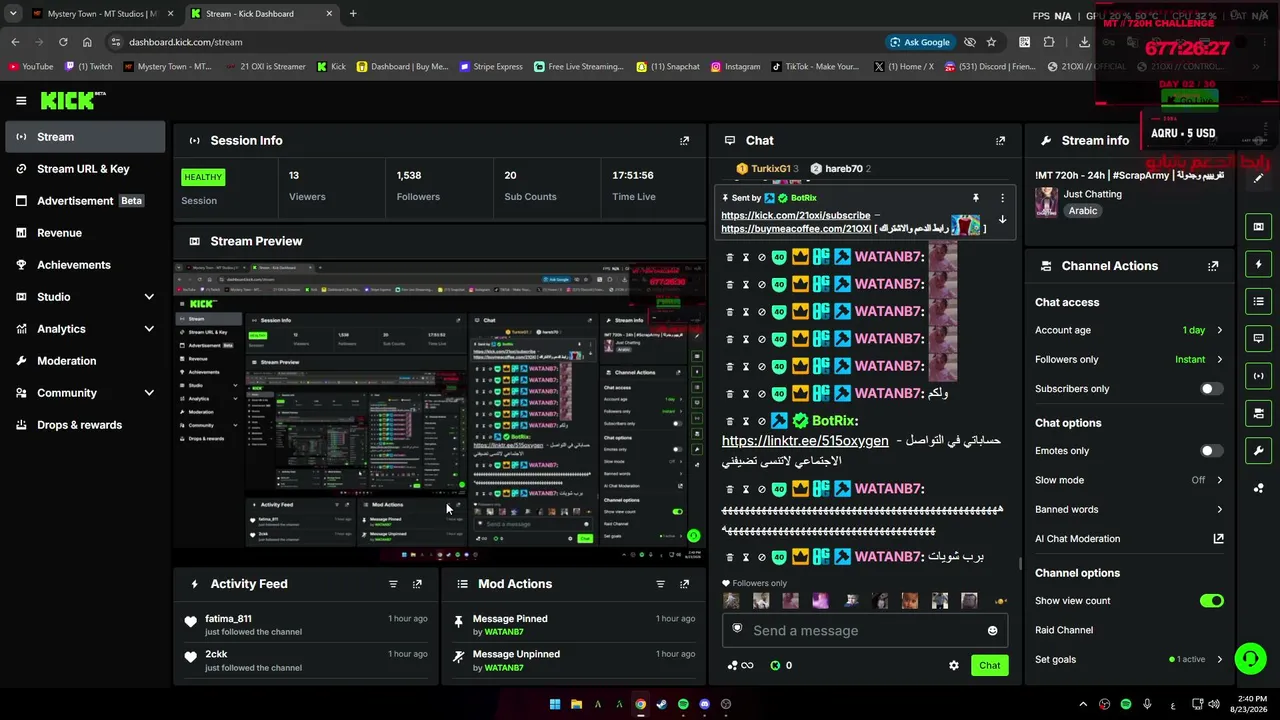Delete WATANB7's 'ولكم' message with trash icon

tap(729, 393)
